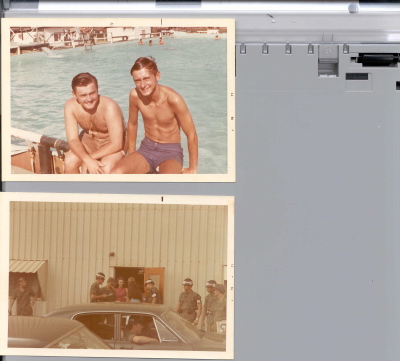400x361 pixels.
Task: Click the small dark rectangle below the hinge
Action: (357, 76)
